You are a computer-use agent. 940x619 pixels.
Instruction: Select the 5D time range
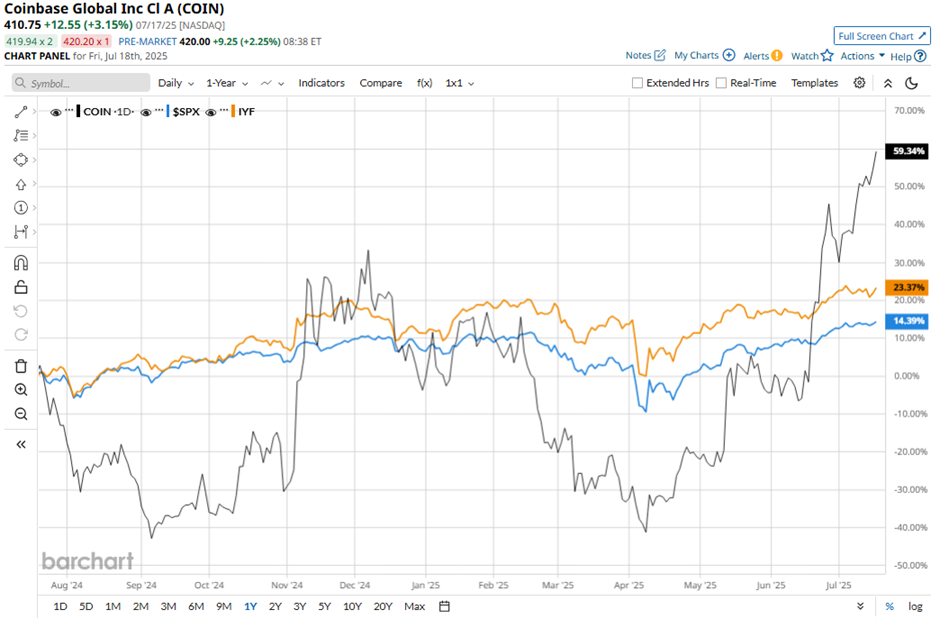point(86,606)
